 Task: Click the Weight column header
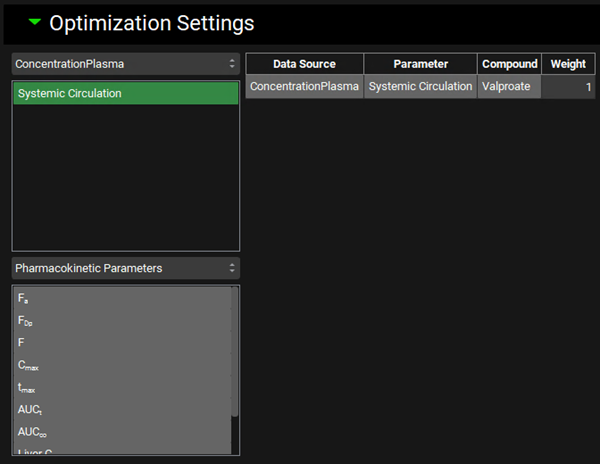568,64
